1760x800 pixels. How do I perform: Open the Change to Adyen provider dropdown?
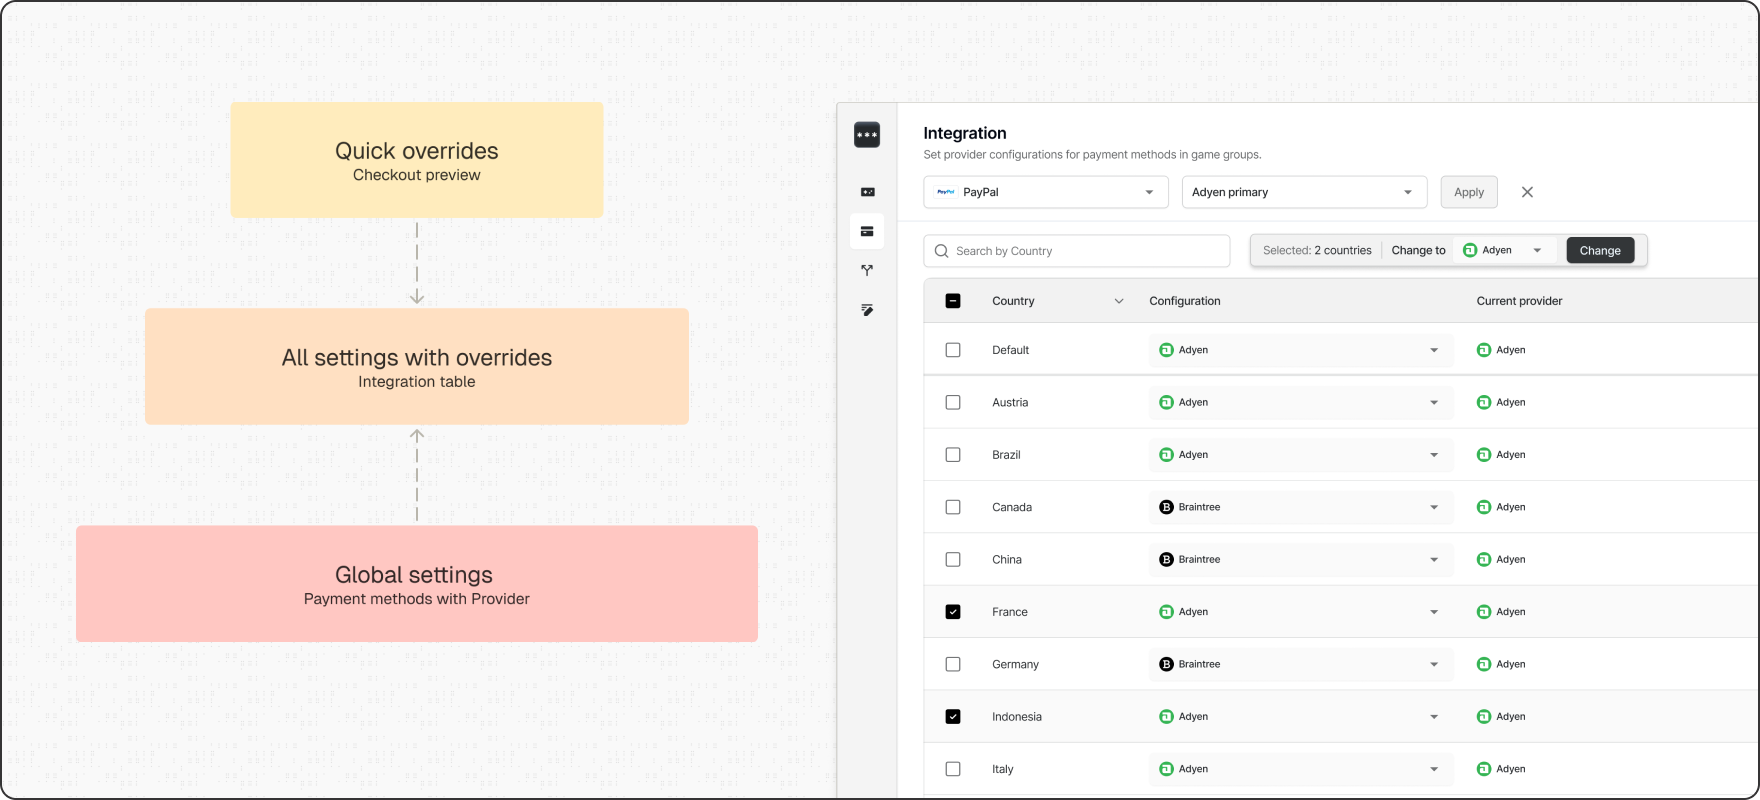coord(1504,251)
